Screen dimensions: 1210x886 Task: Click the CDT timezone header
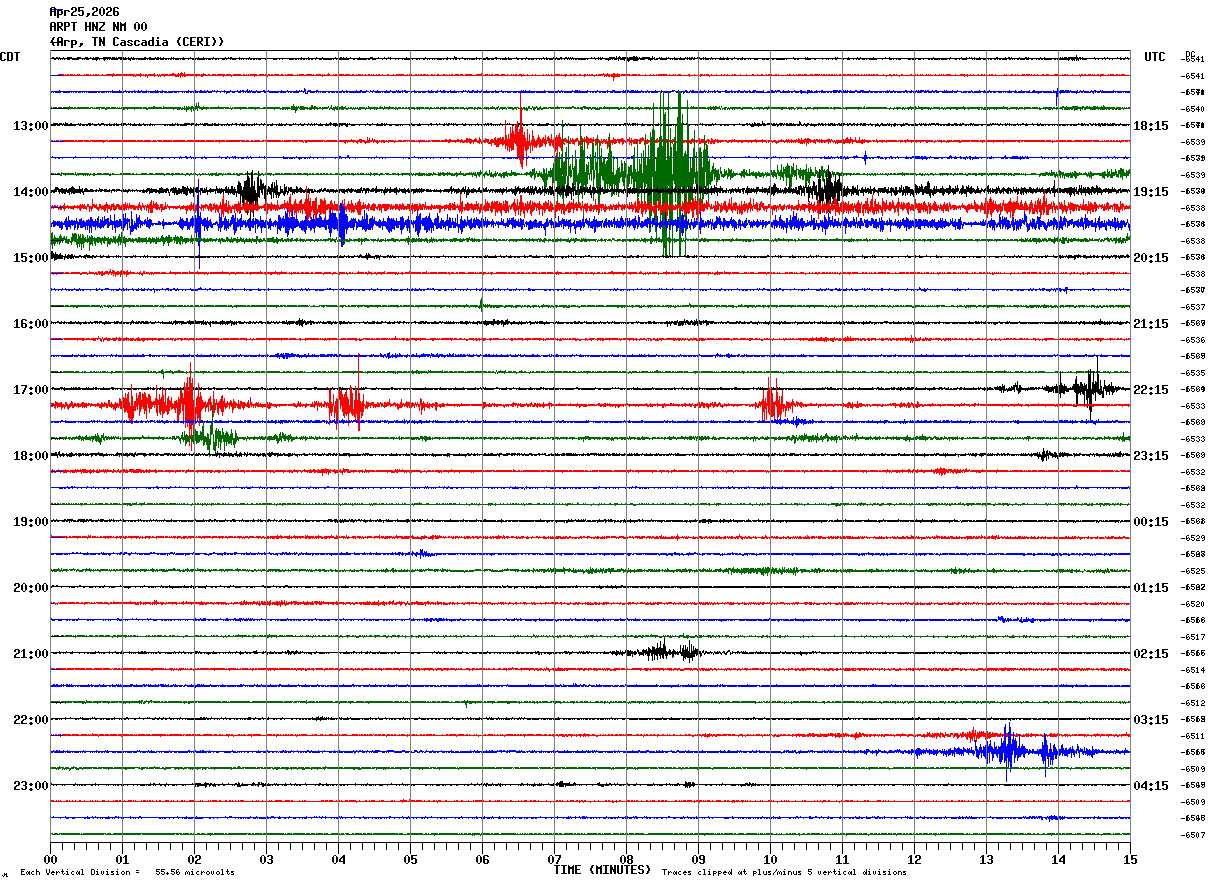(x=10, y=57)
